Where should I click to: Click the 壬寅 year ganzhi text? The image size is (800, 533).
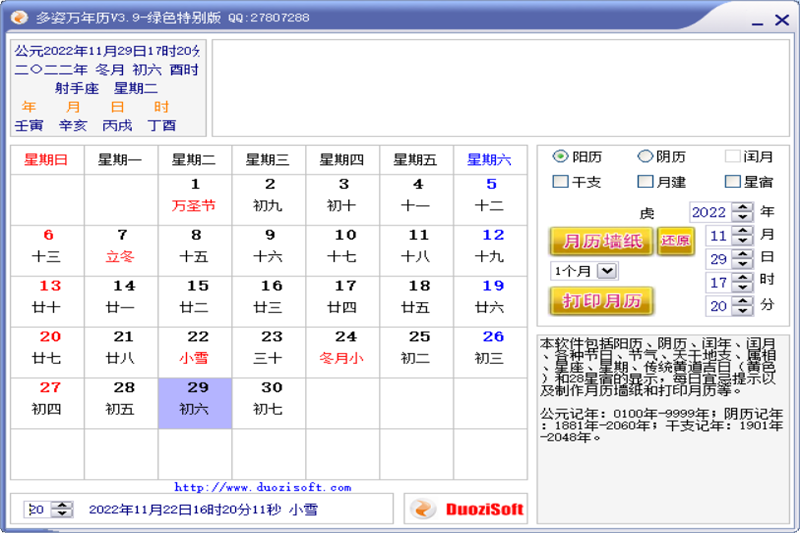29,125
